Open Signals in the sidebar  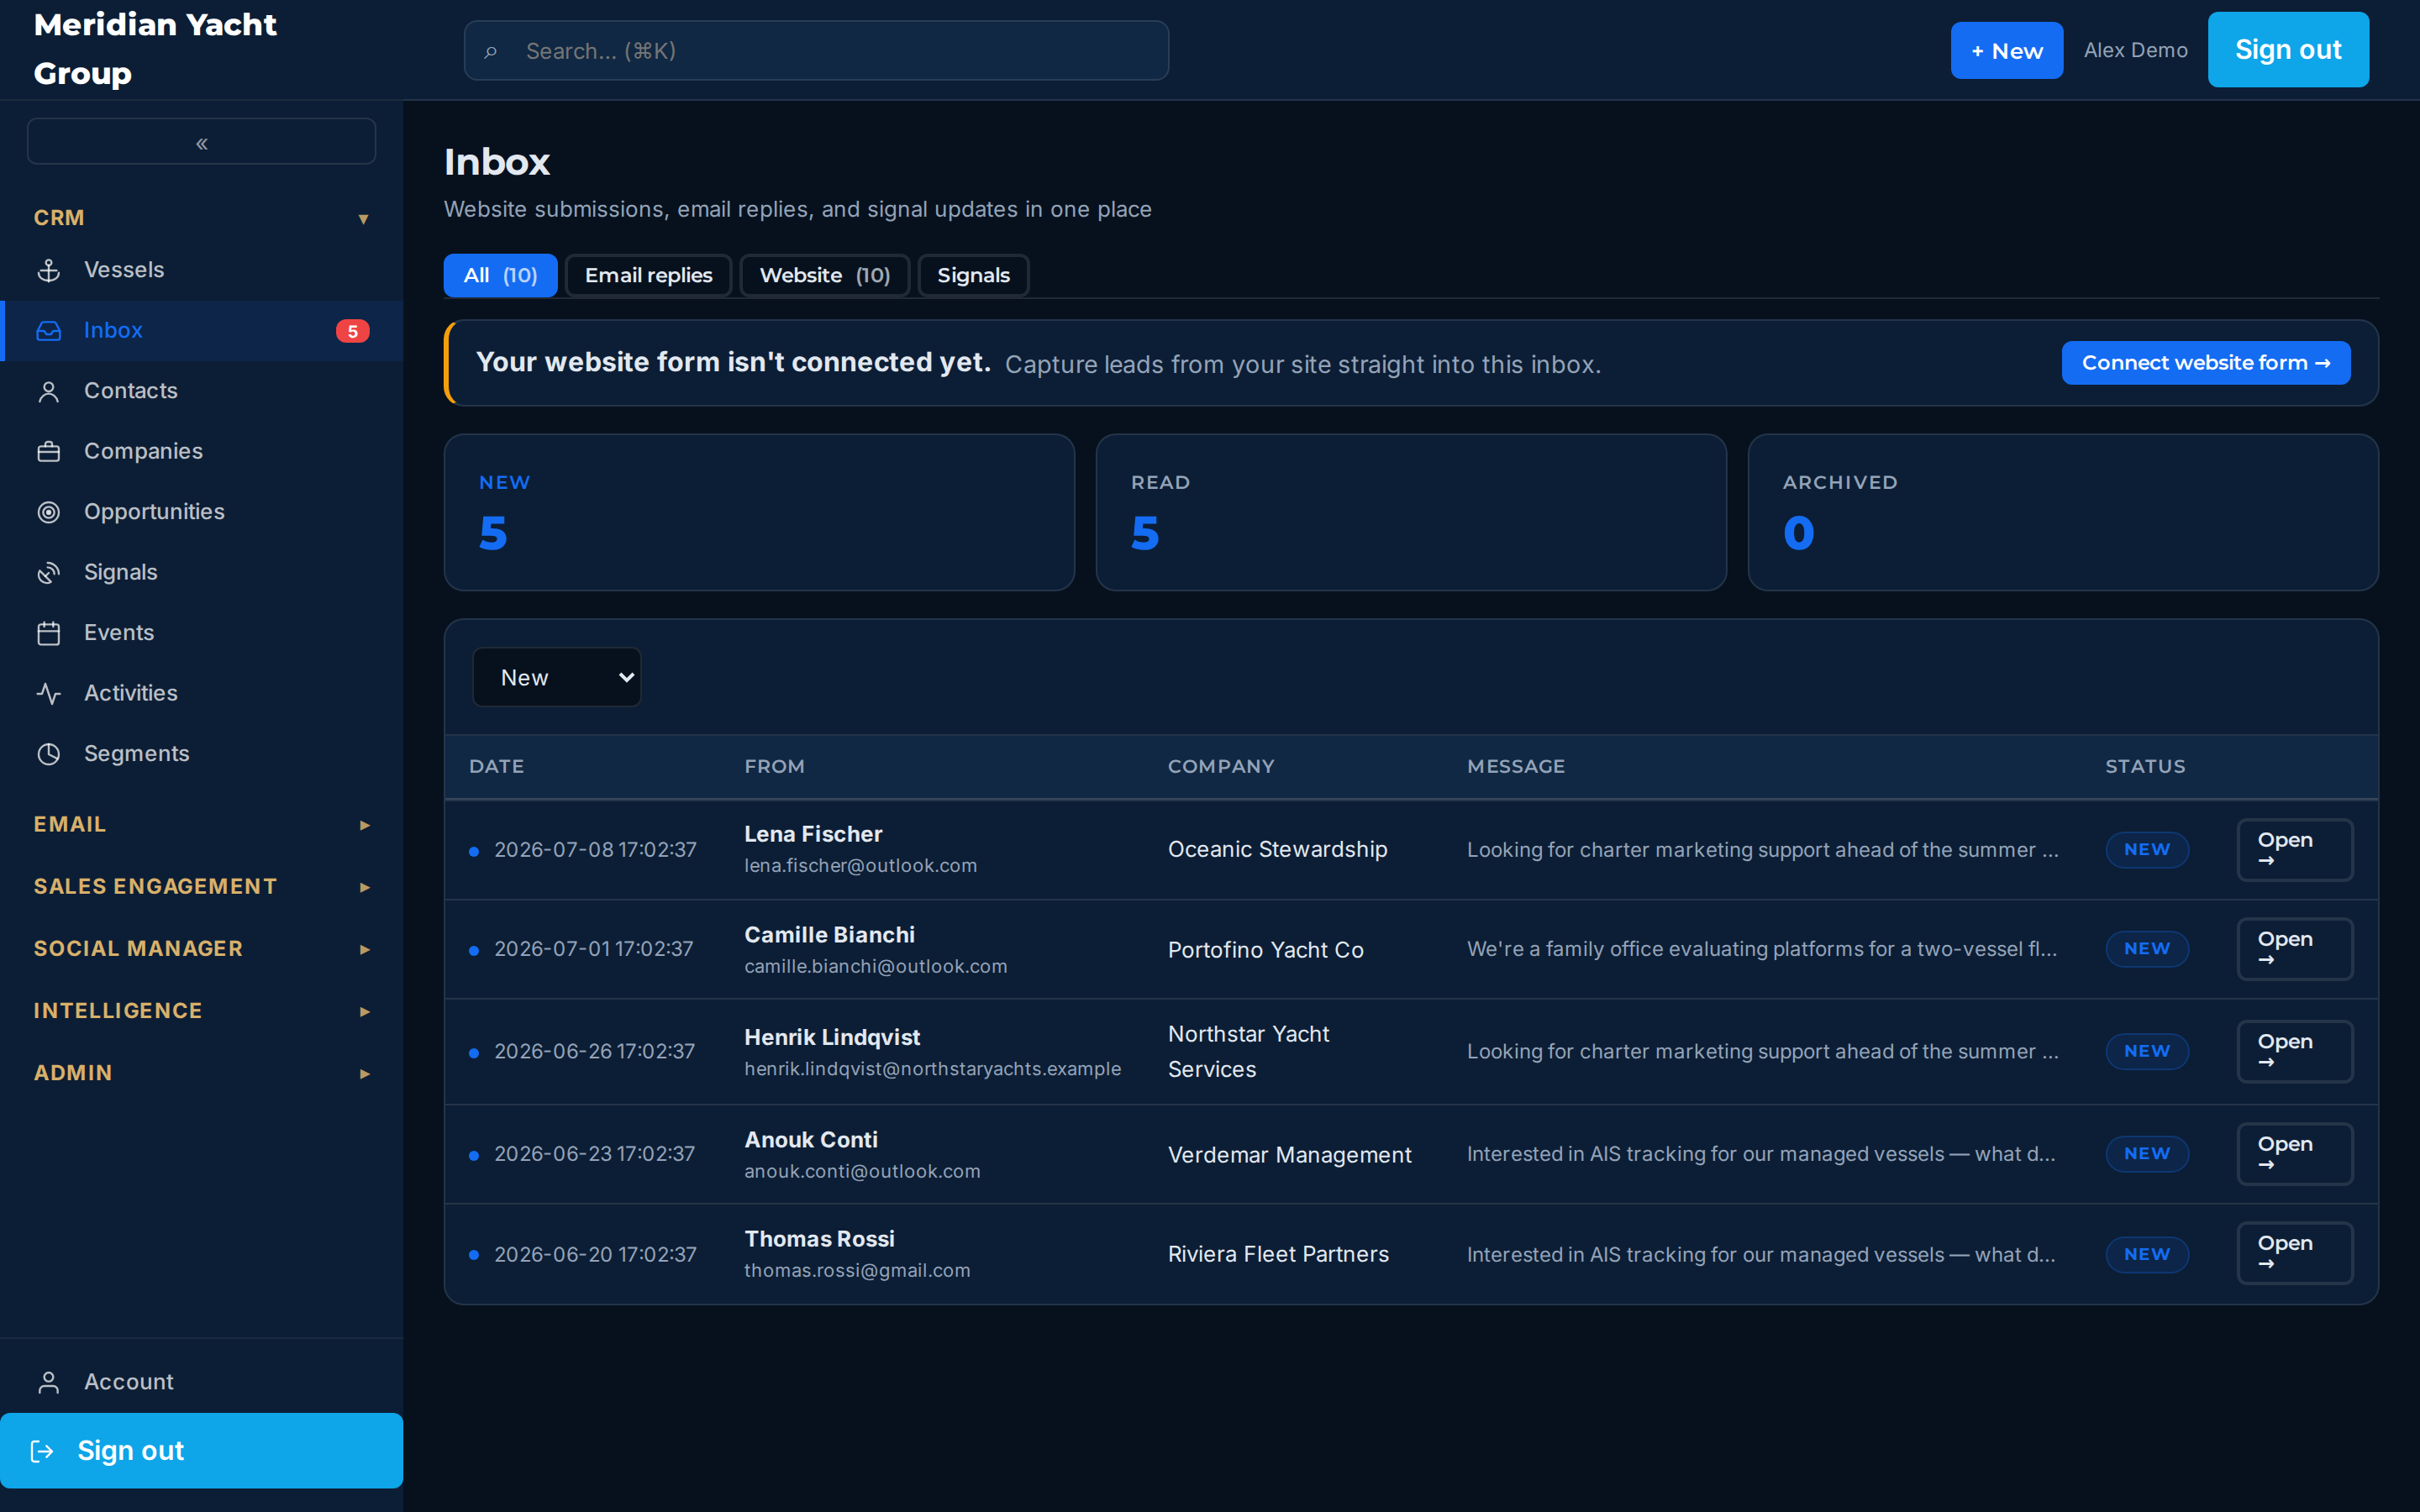201,573
